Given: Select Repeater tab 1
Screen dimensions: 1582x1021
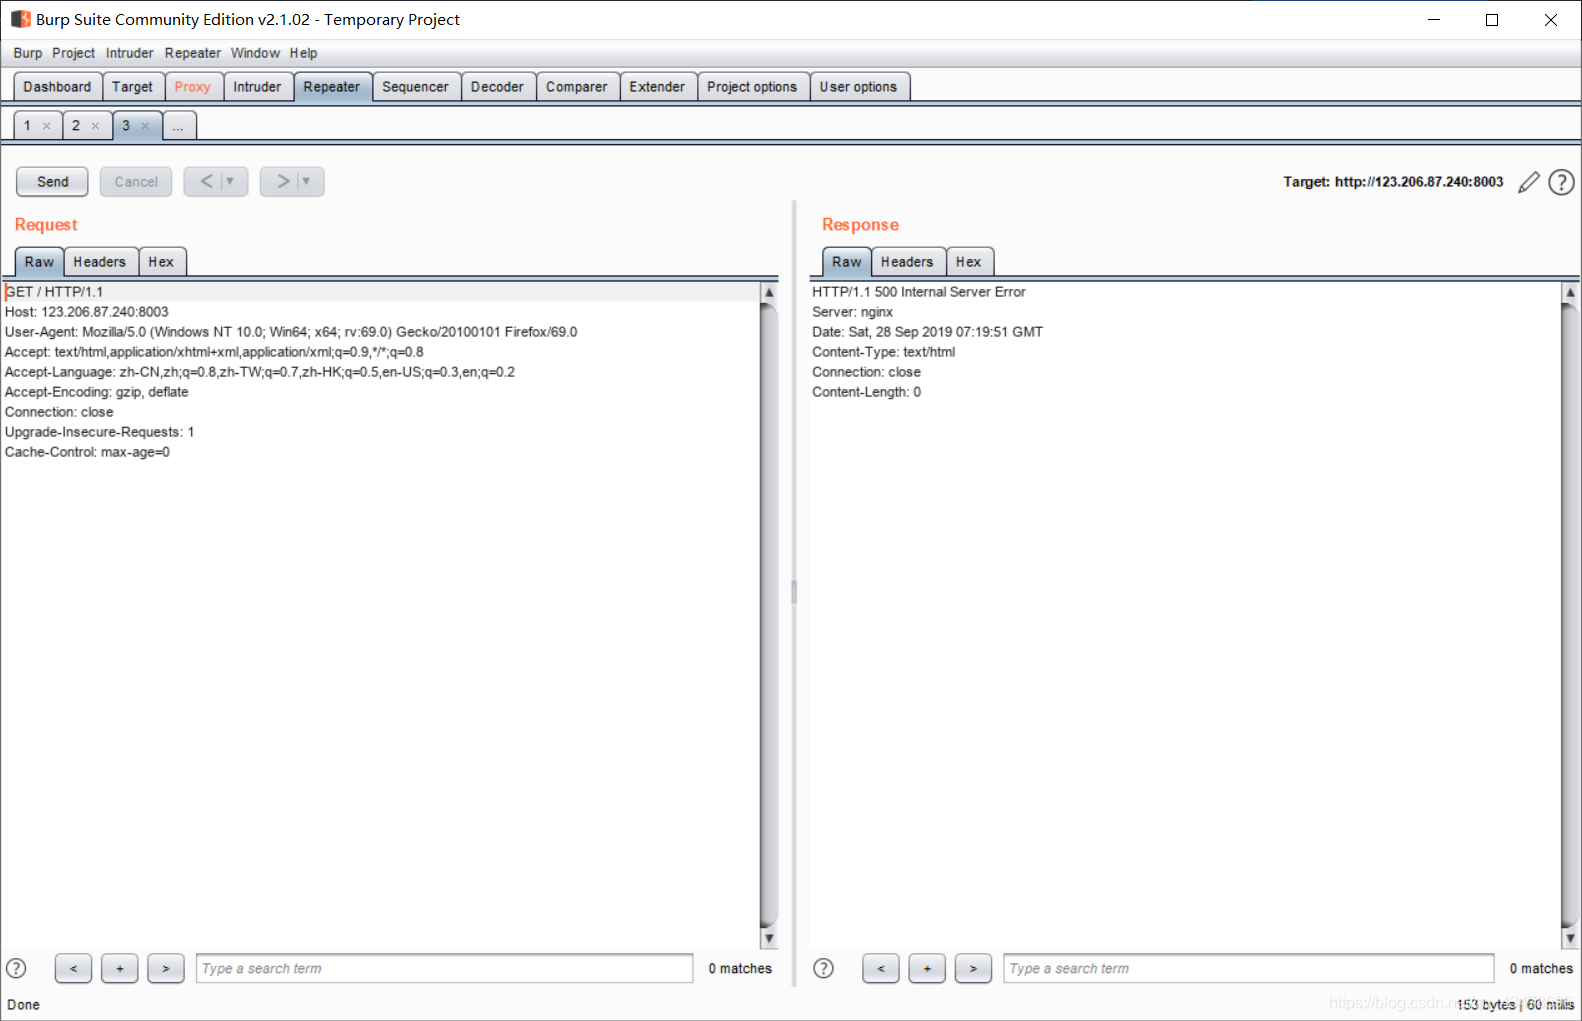Looking at the screenshot, I should [28, 126].
